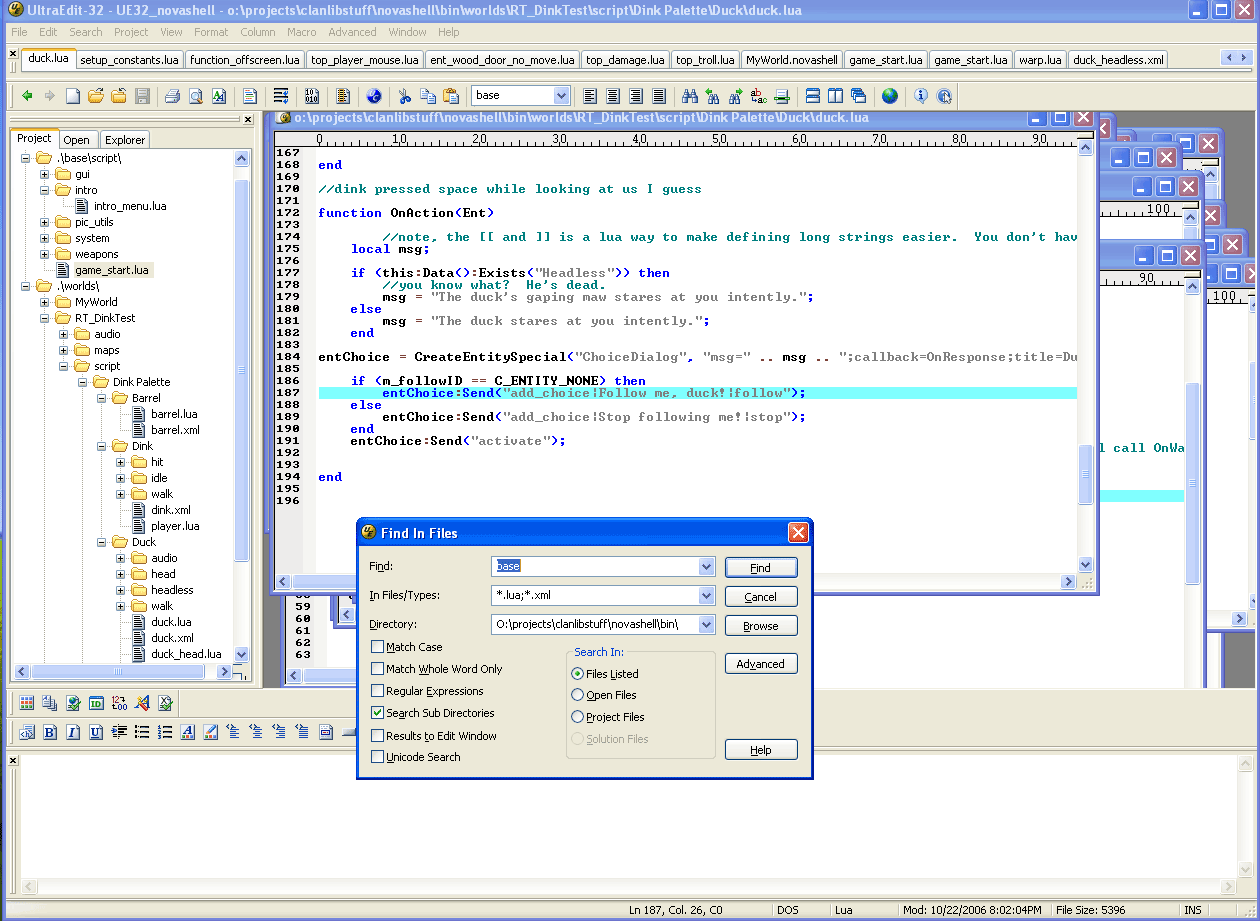Select game_start.lua in the project tree

pyautogui.click(x=111, y=270)
